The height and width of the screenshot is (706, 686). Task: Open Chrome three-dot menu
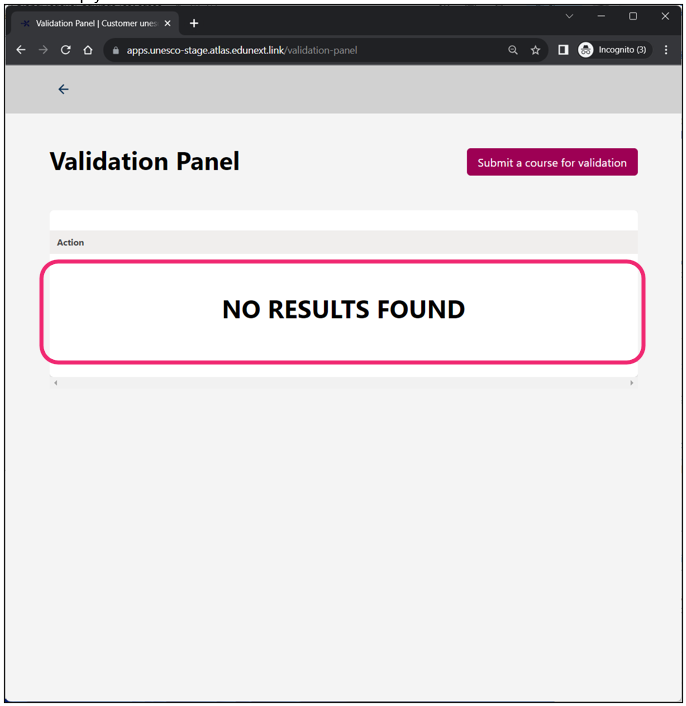tap(666, 50)
